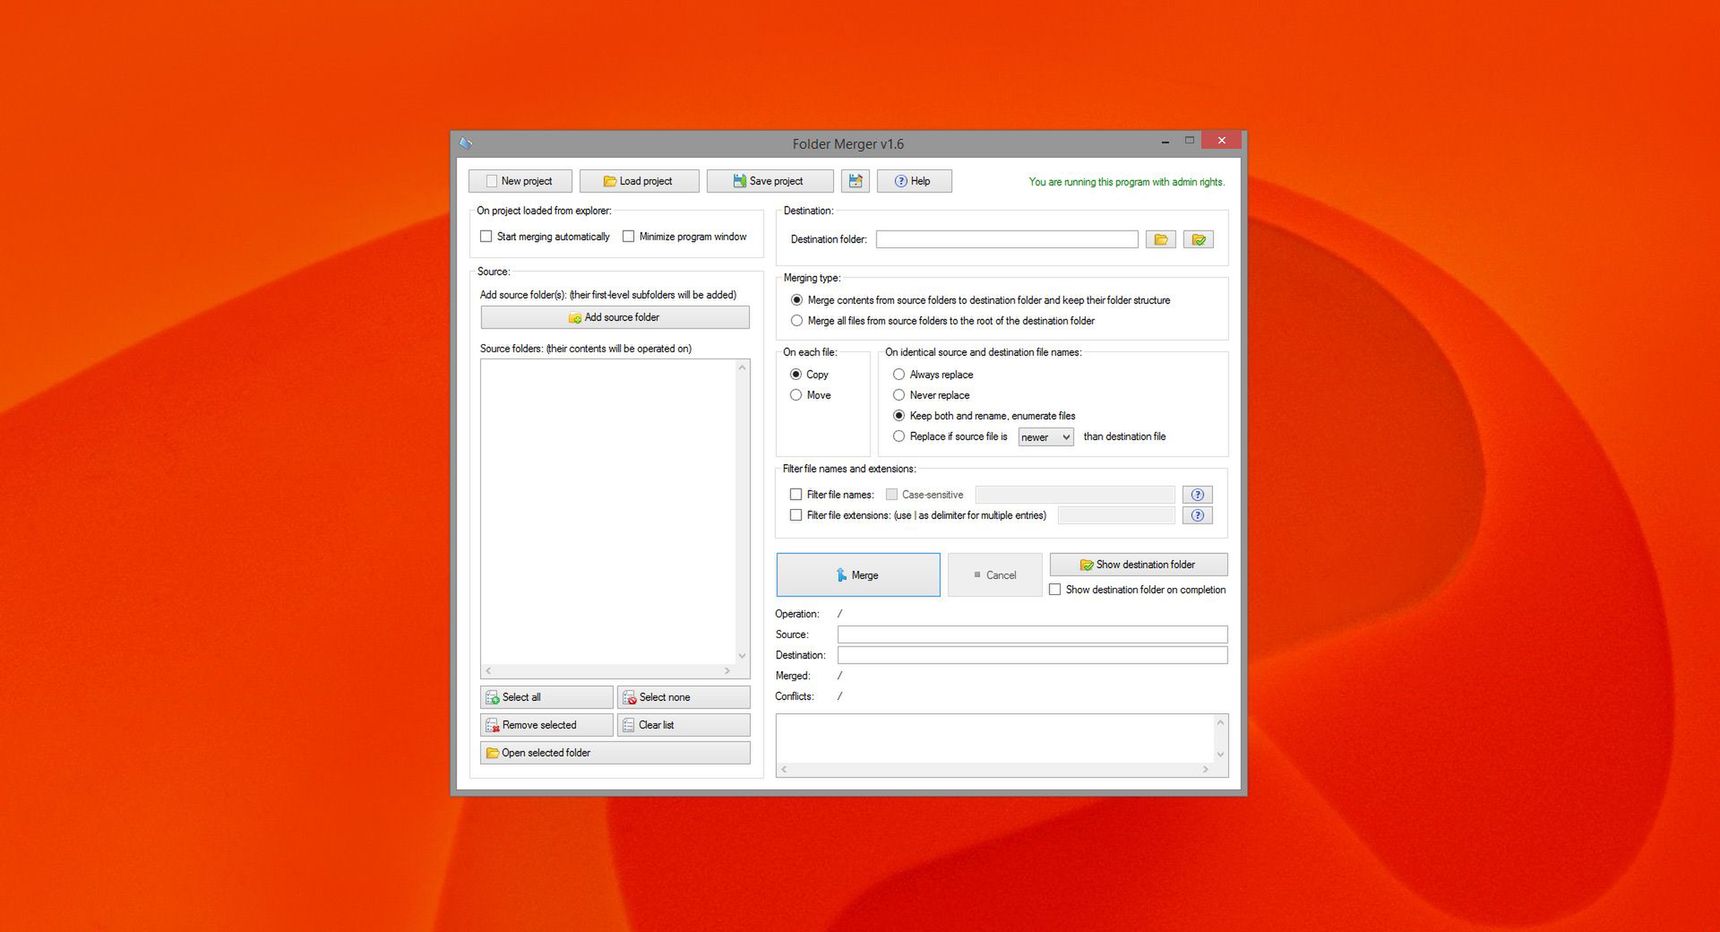Maximize the Folder Merger window
The image size is (1720, 932).
point(1189,142)
